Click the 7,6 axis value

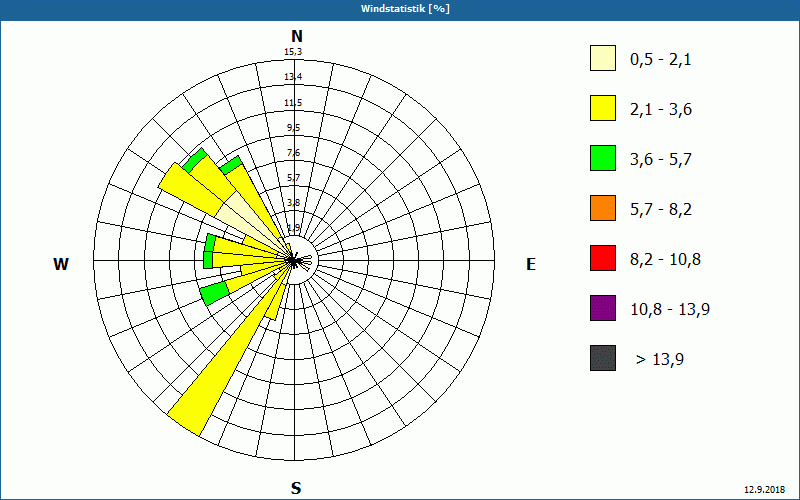(x=293, y=153)
